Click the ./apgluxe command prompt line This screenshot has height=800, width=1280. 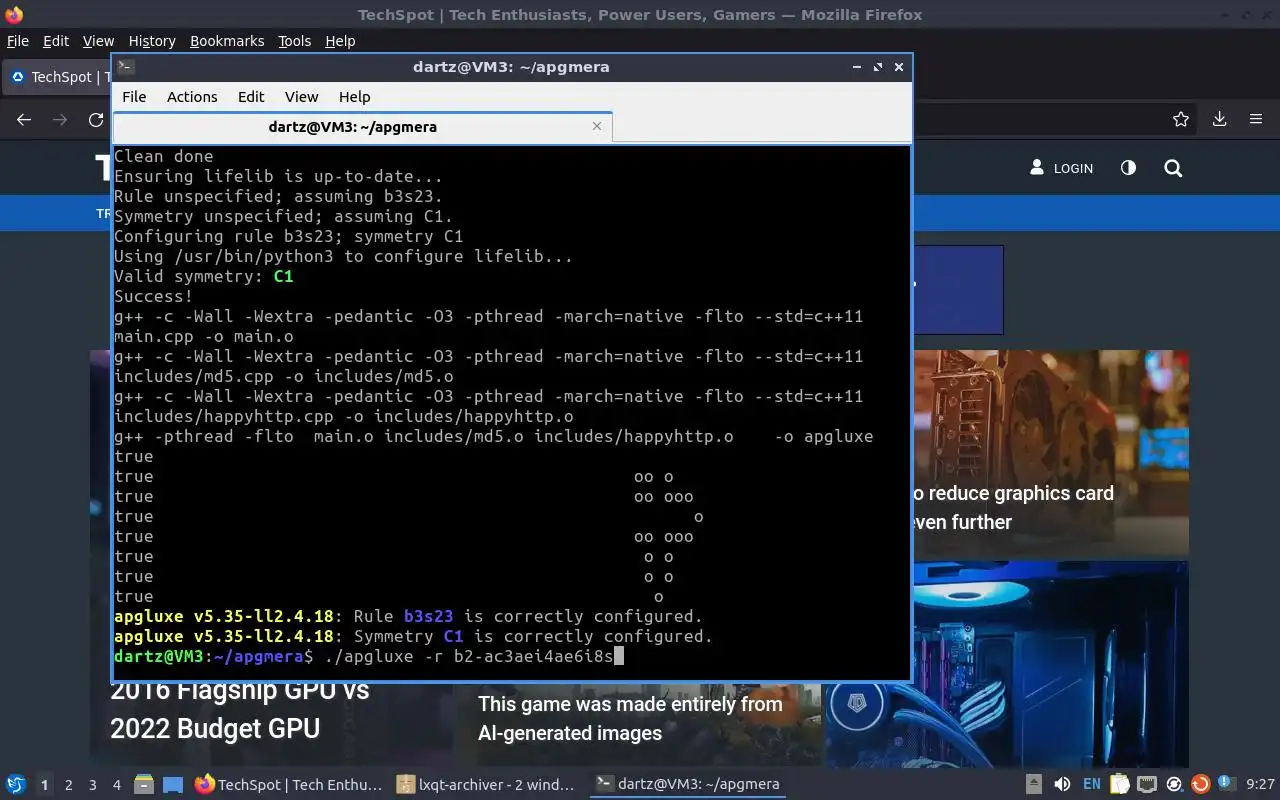(369, 657)
